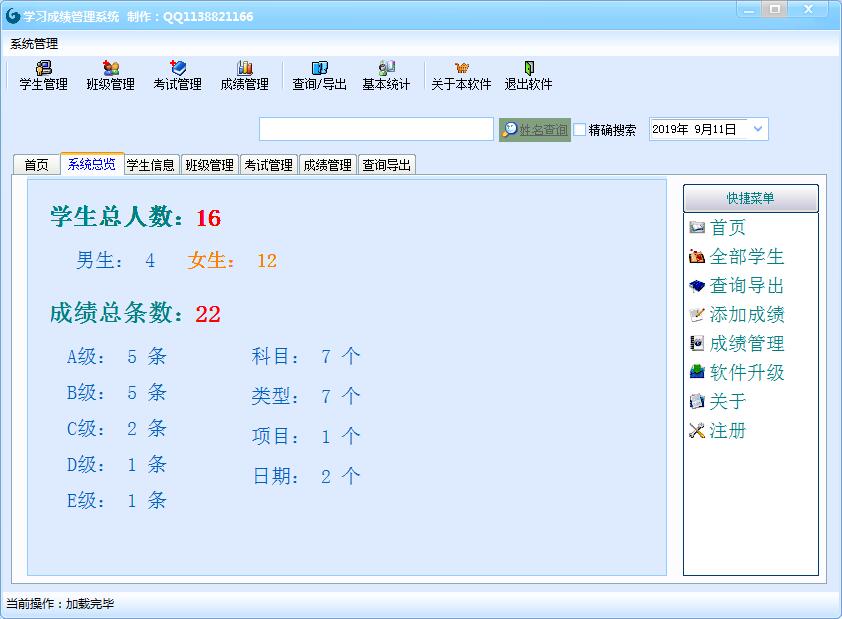Click the 查询导出 icon in quick menu
842x619 pixels.
[x=697, y=286]
